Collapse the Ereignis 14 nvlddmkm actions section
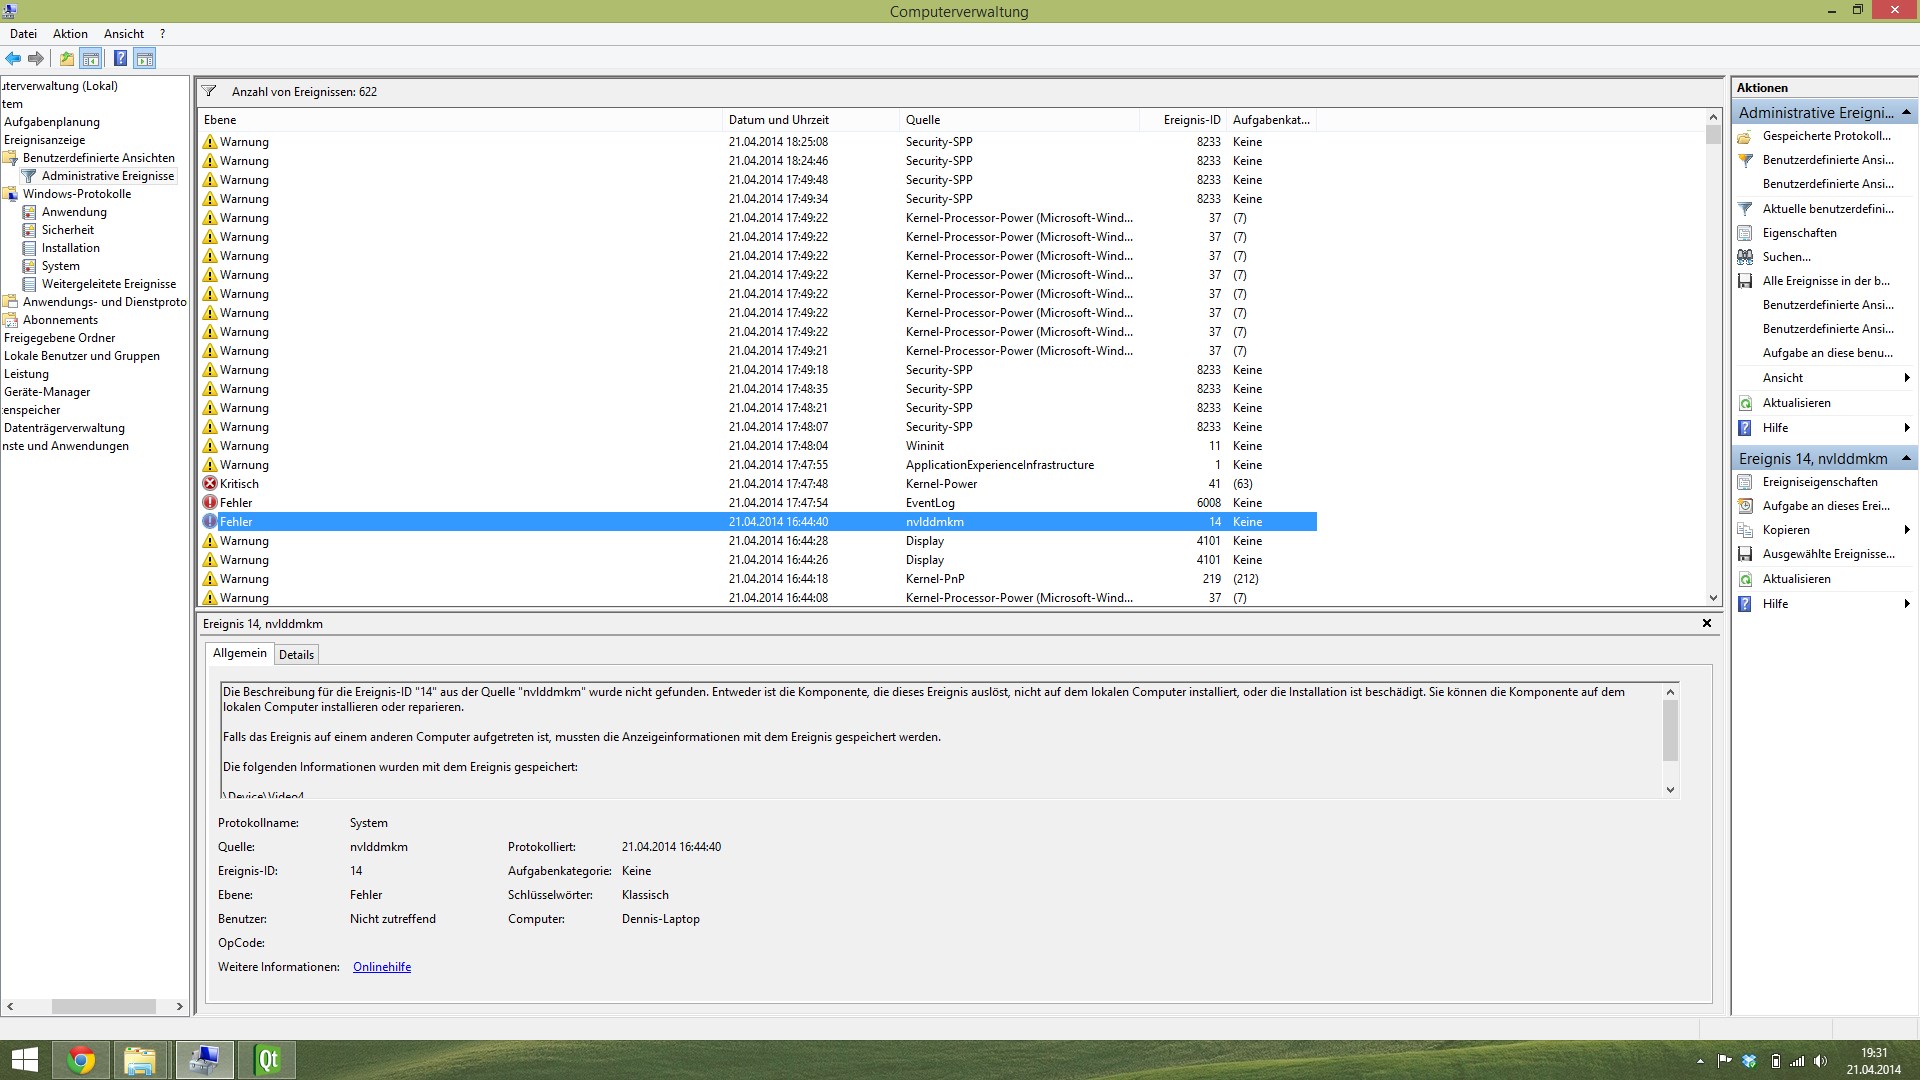The height and width of the screenshot is (1080, 1920). click(1906, 458)
